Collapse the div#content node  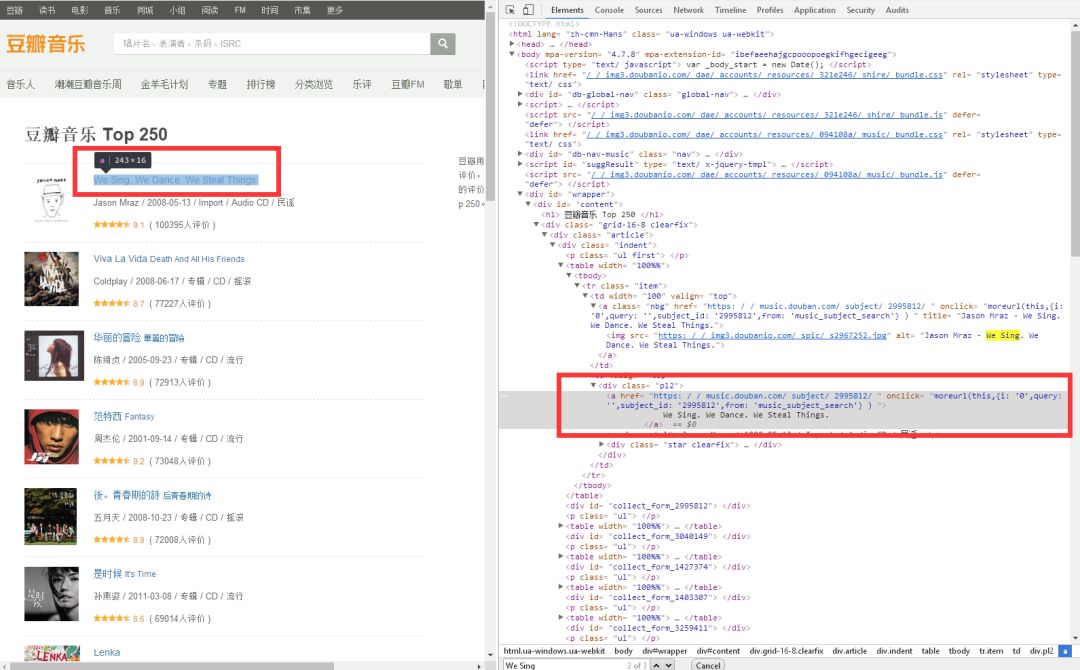point(528,204)
